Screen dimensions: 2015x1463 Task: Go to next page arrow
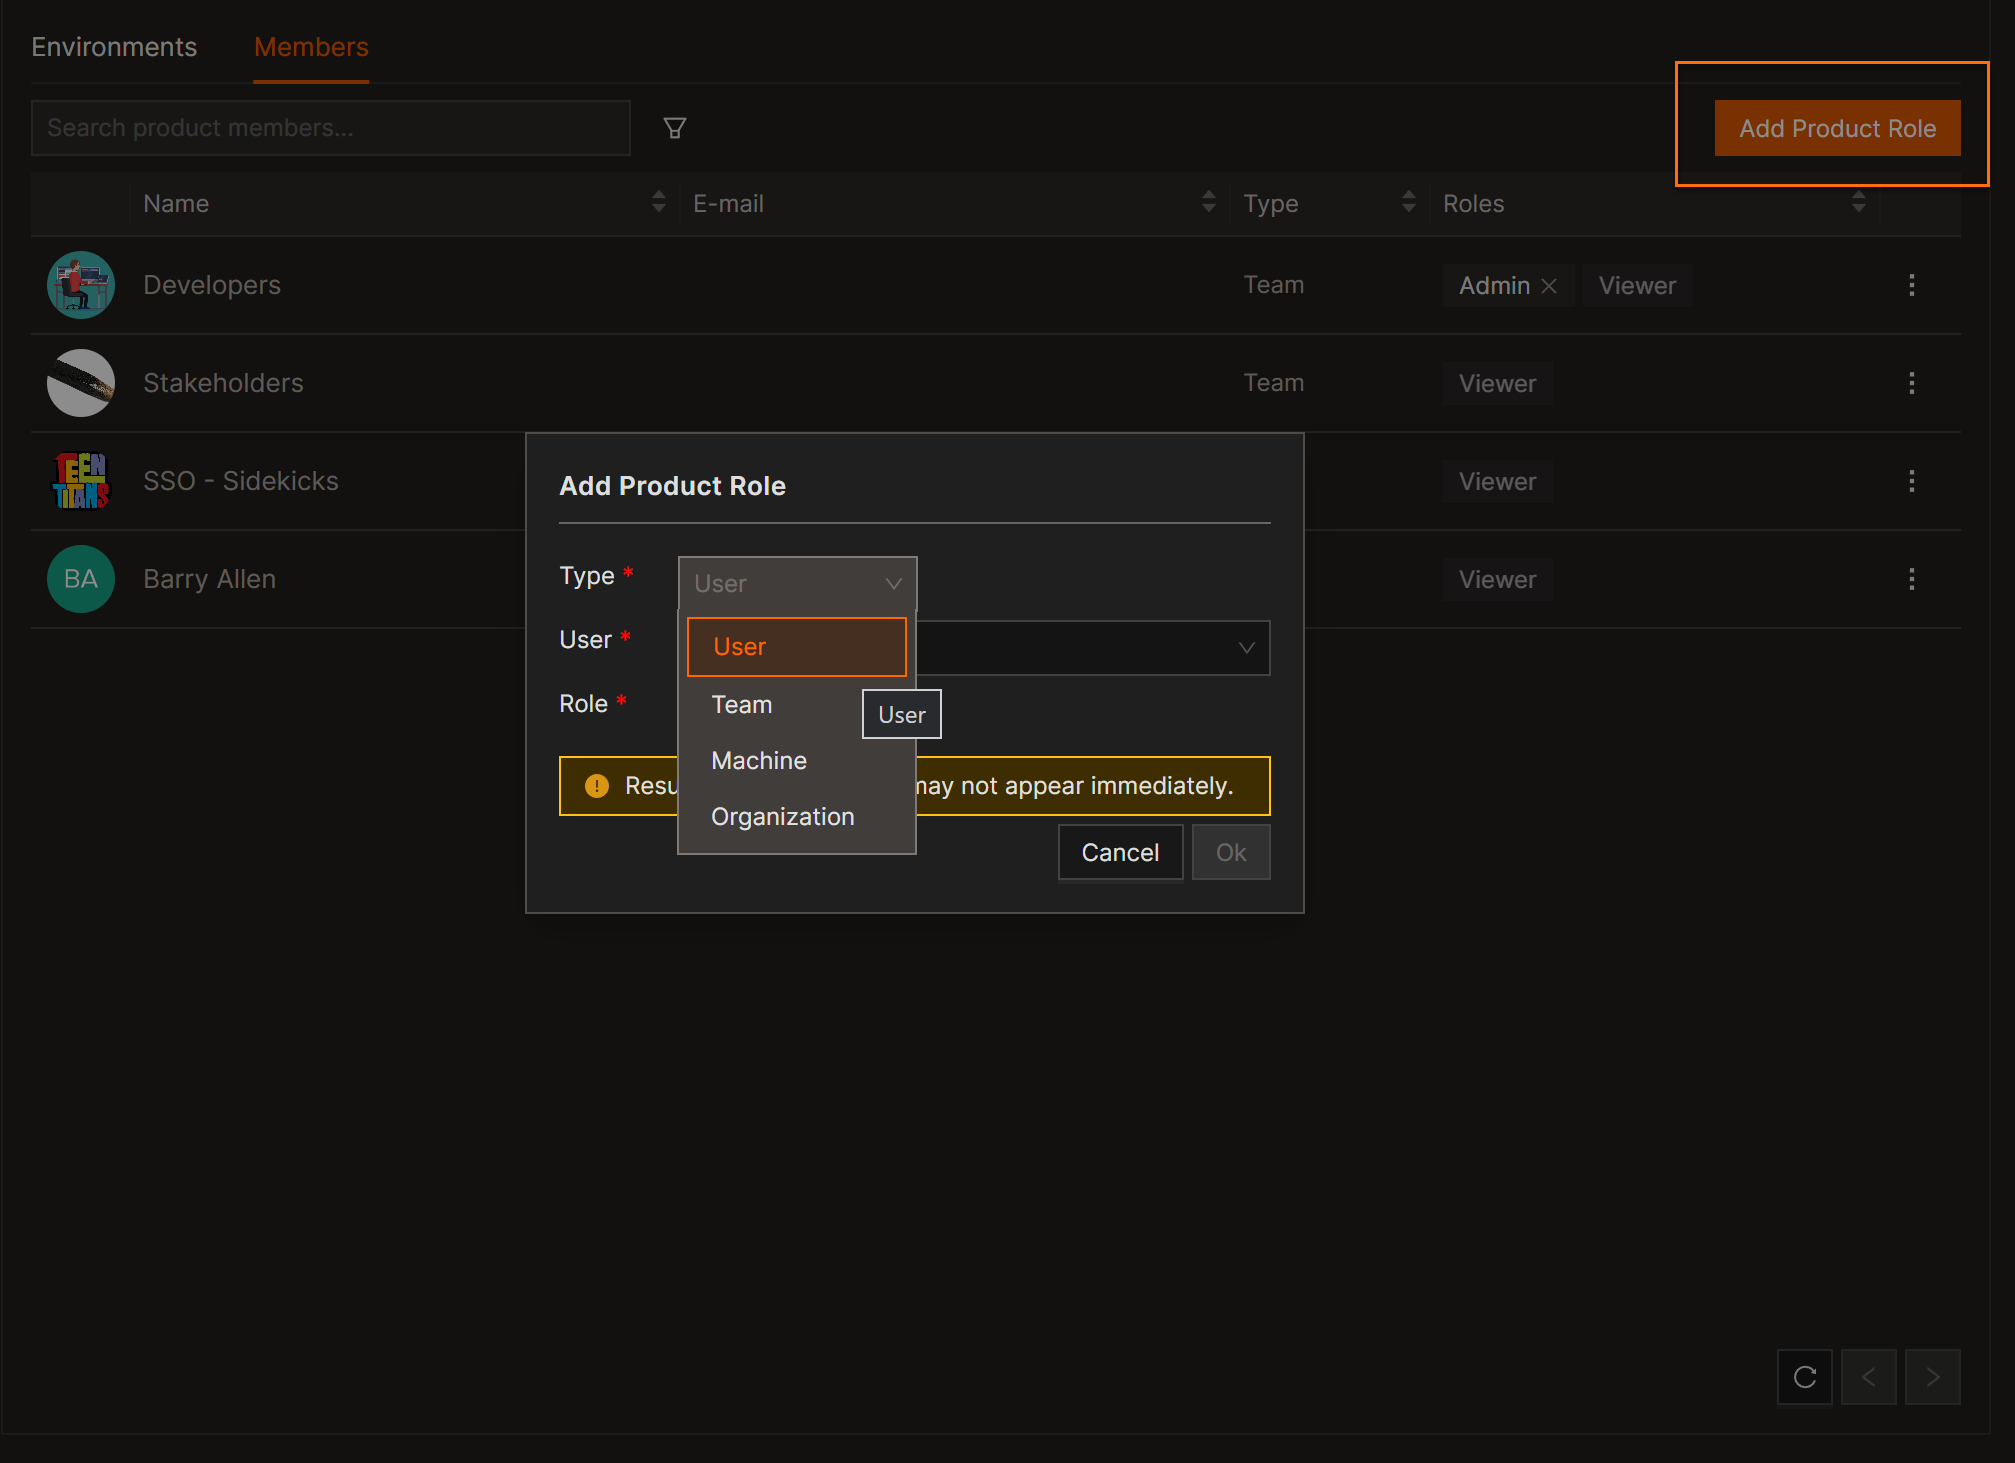coord(1932,1377)
